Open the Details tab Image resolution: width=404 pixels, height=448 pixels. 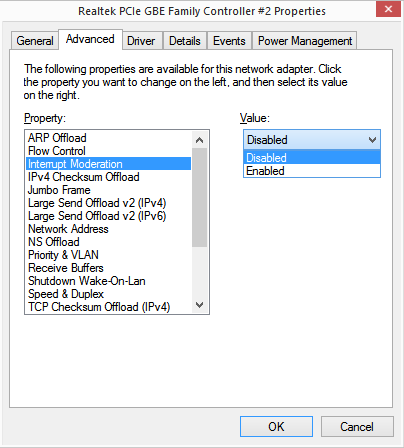(185, 41)
